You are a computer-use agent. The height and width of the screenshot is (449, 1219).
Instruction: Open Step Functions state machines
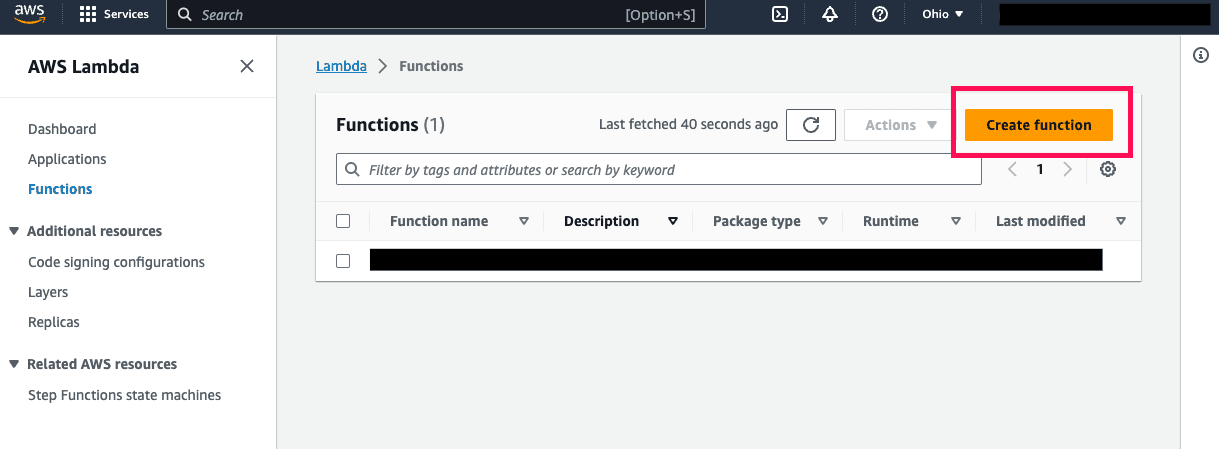(125, 395)
